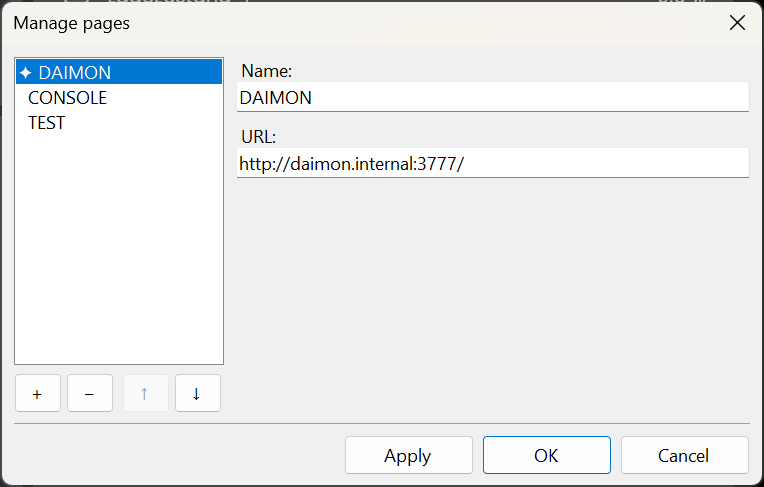
Task: Select CONSOLE in the pages list
Action: pos(67,98)
